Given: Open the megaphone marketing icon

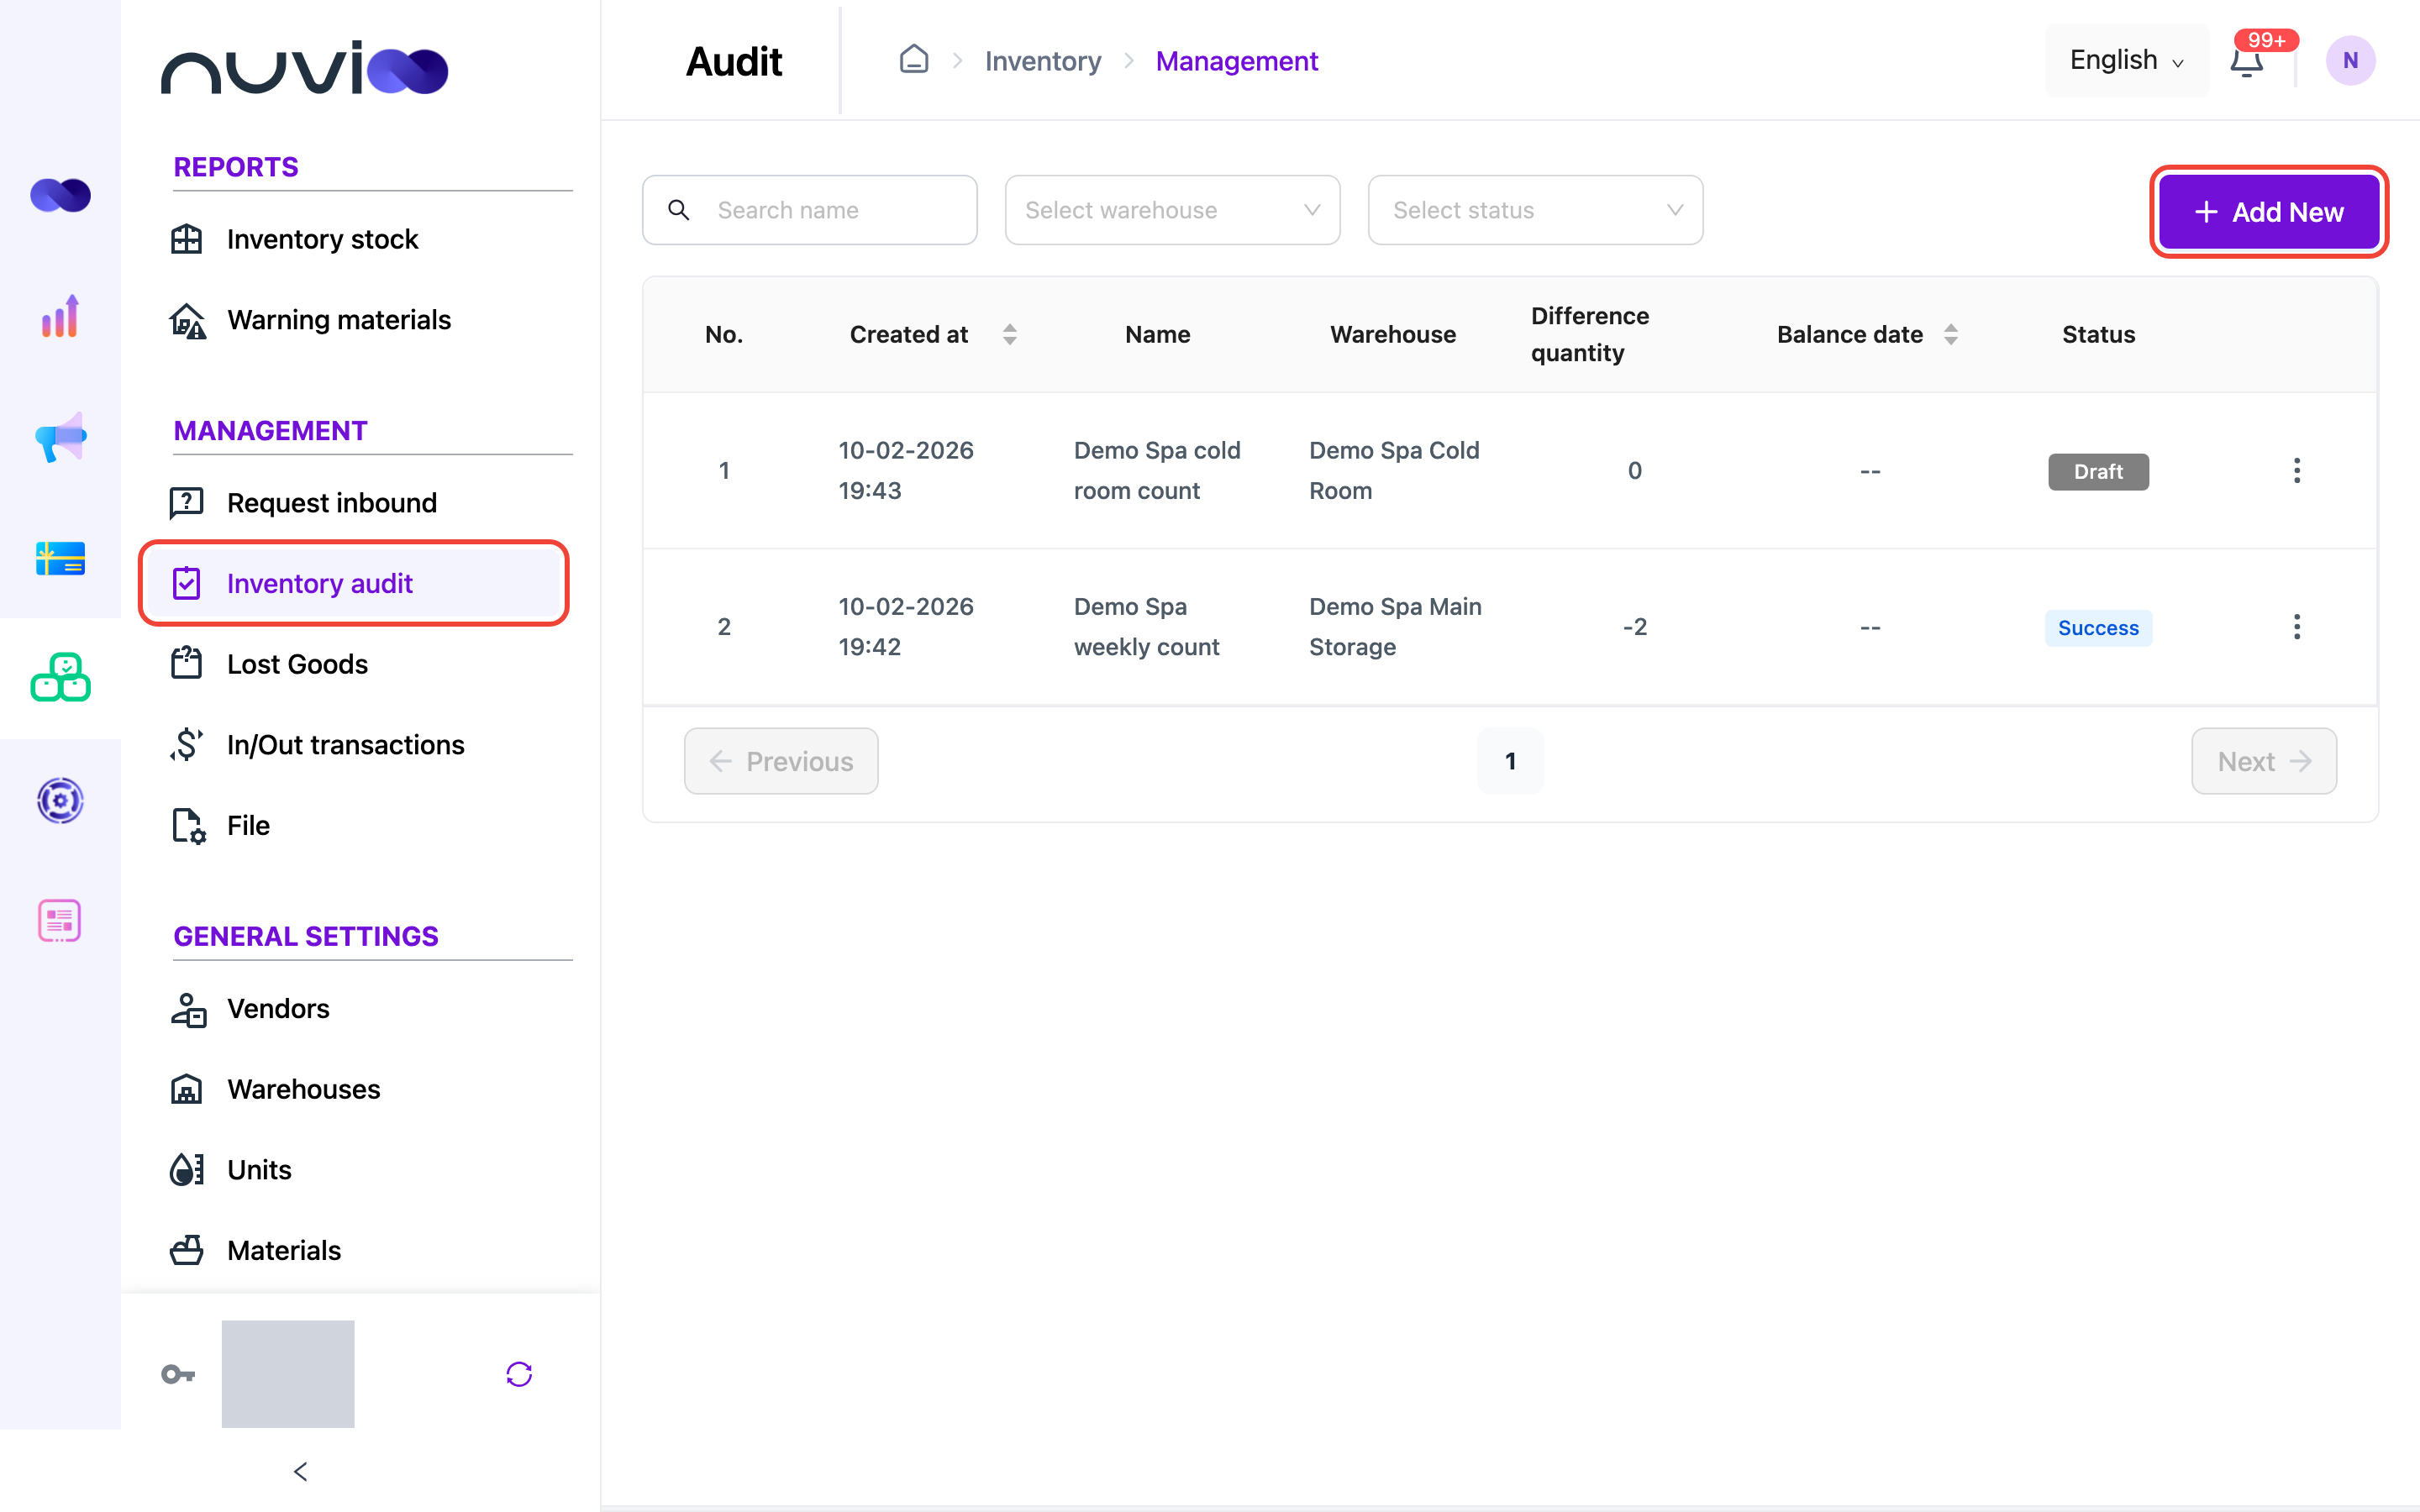Looking at the screenshot, I should (60, 437).
